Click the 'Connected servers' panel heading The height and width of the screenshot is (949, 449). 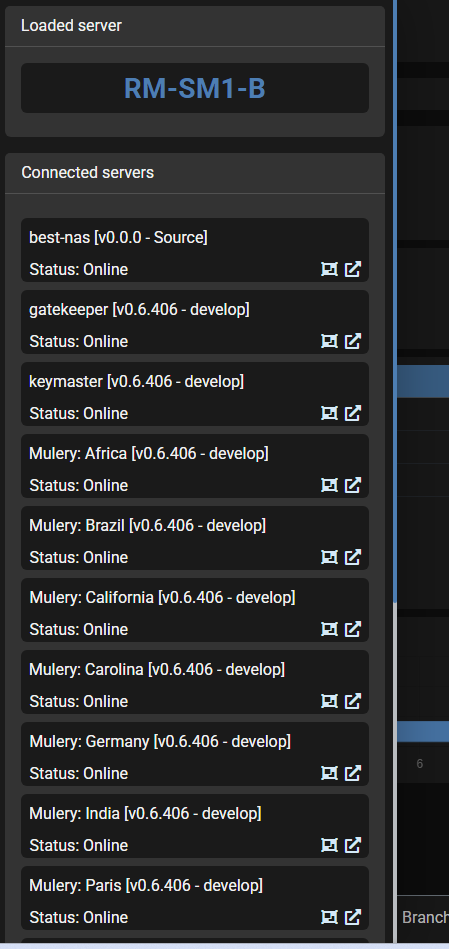(x=88, y=173)
